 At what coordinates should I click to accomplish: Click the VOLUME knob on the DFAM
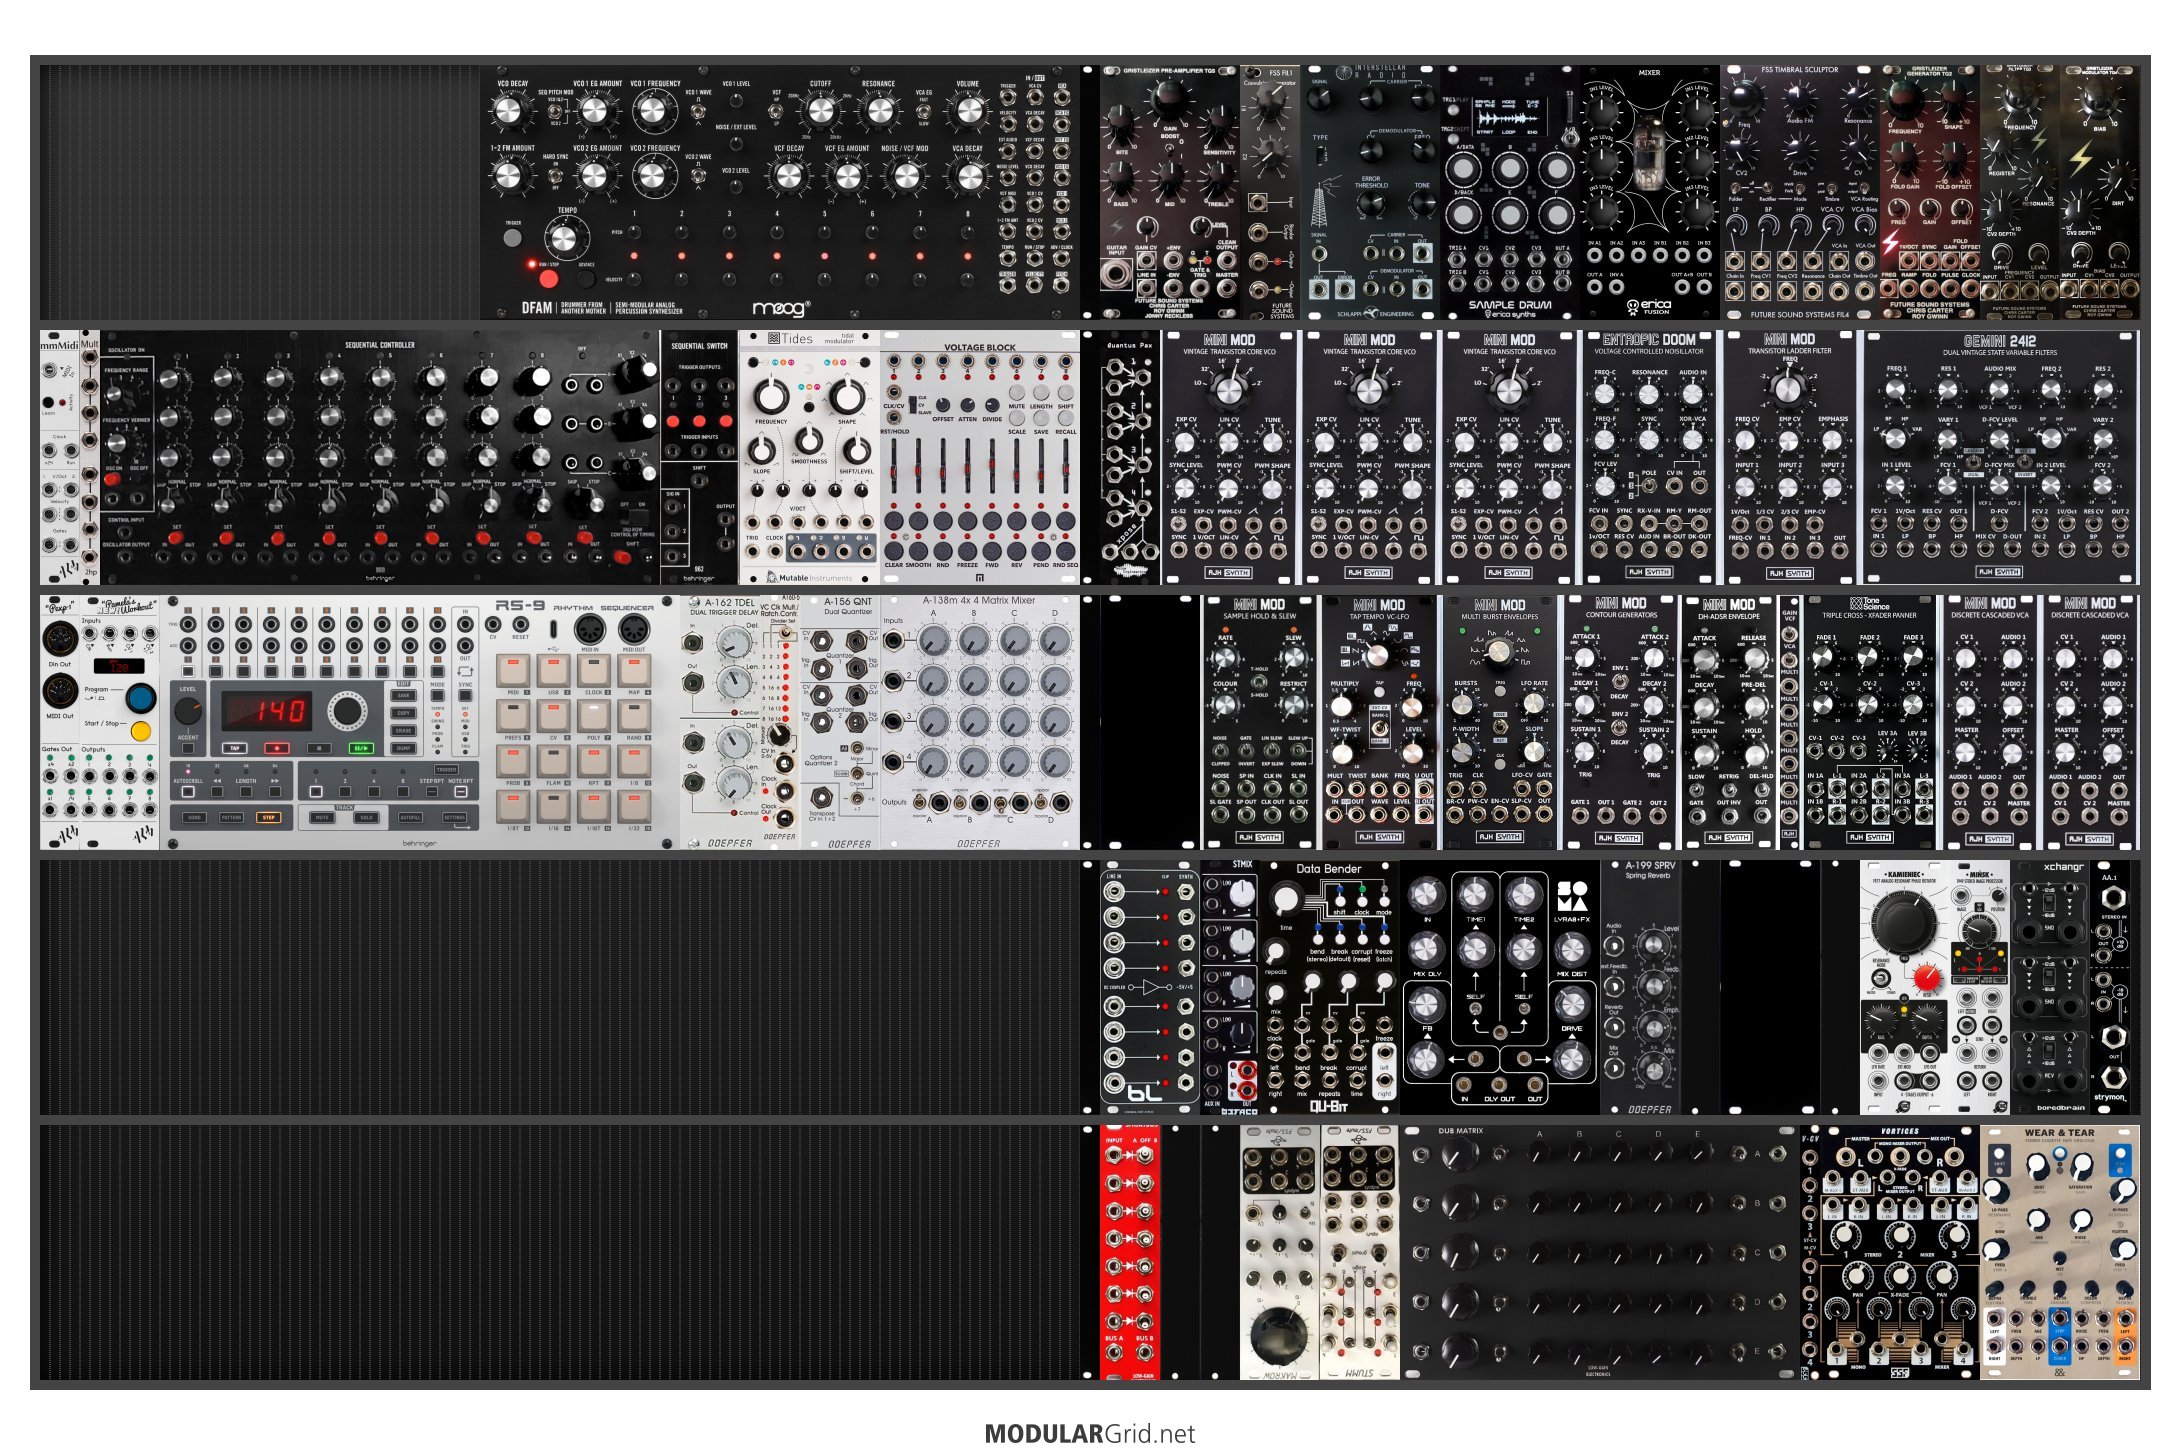tap(970, 110)
